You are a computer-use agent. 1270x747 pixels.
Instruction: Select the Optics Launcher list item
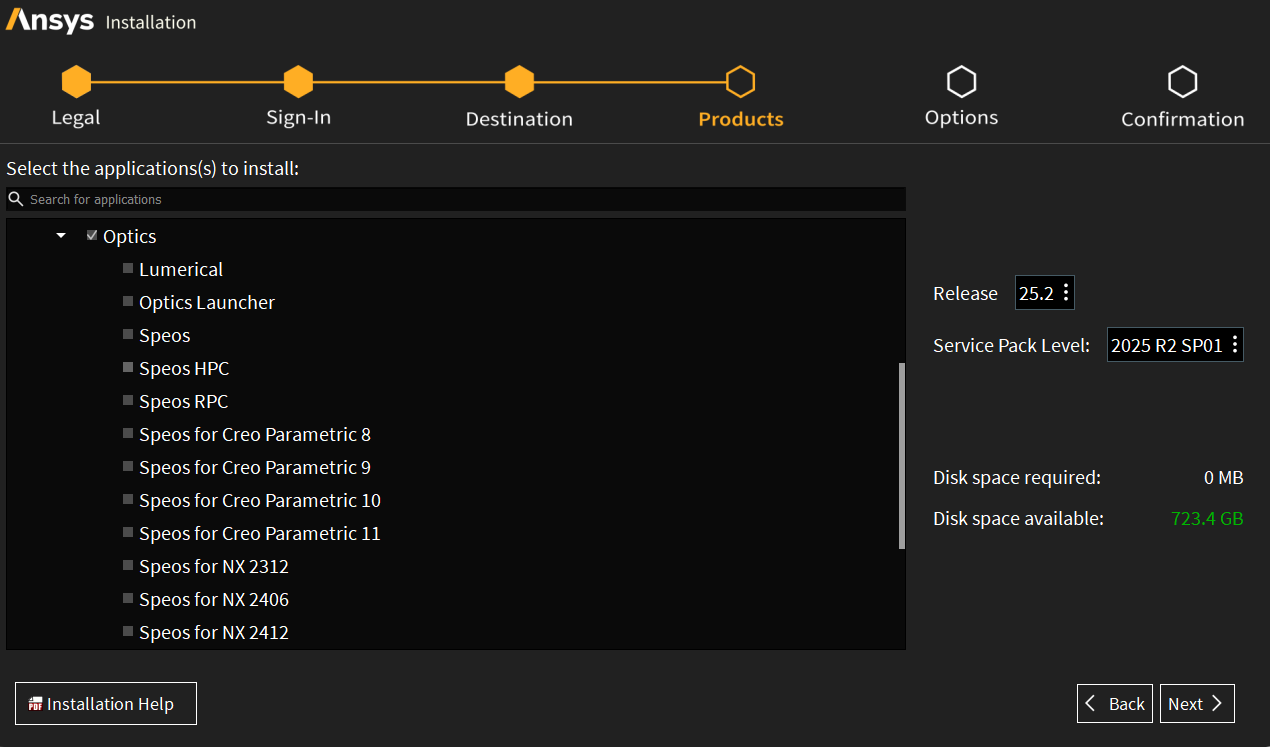coord(206,302)
